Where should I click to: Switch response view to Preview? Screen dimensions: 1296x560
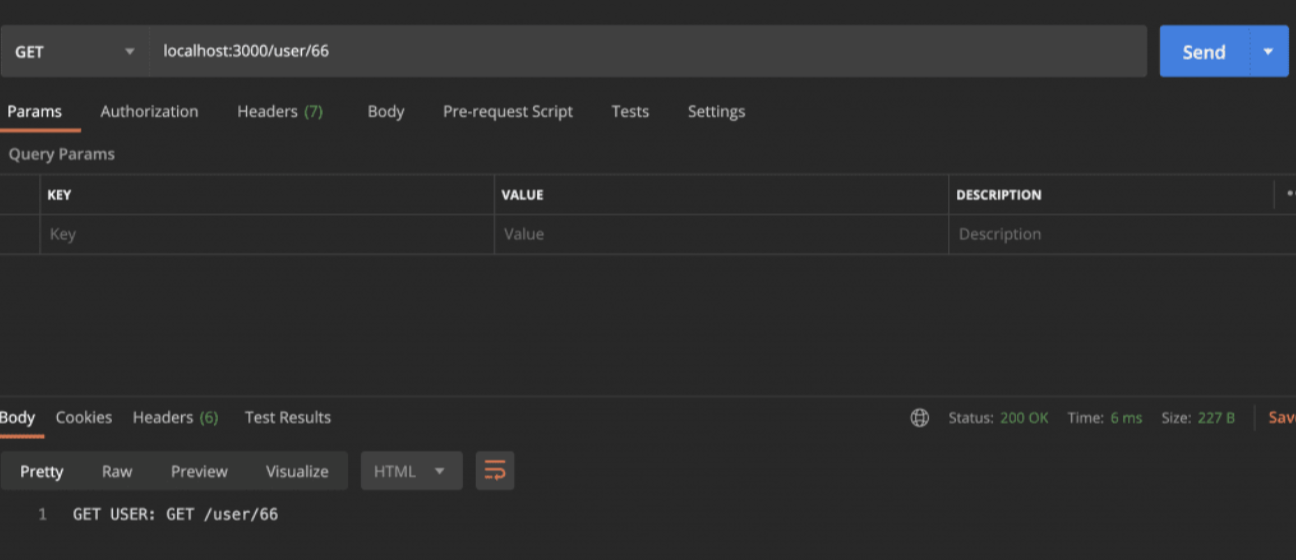pyautogui.click(x=199, y=471)
